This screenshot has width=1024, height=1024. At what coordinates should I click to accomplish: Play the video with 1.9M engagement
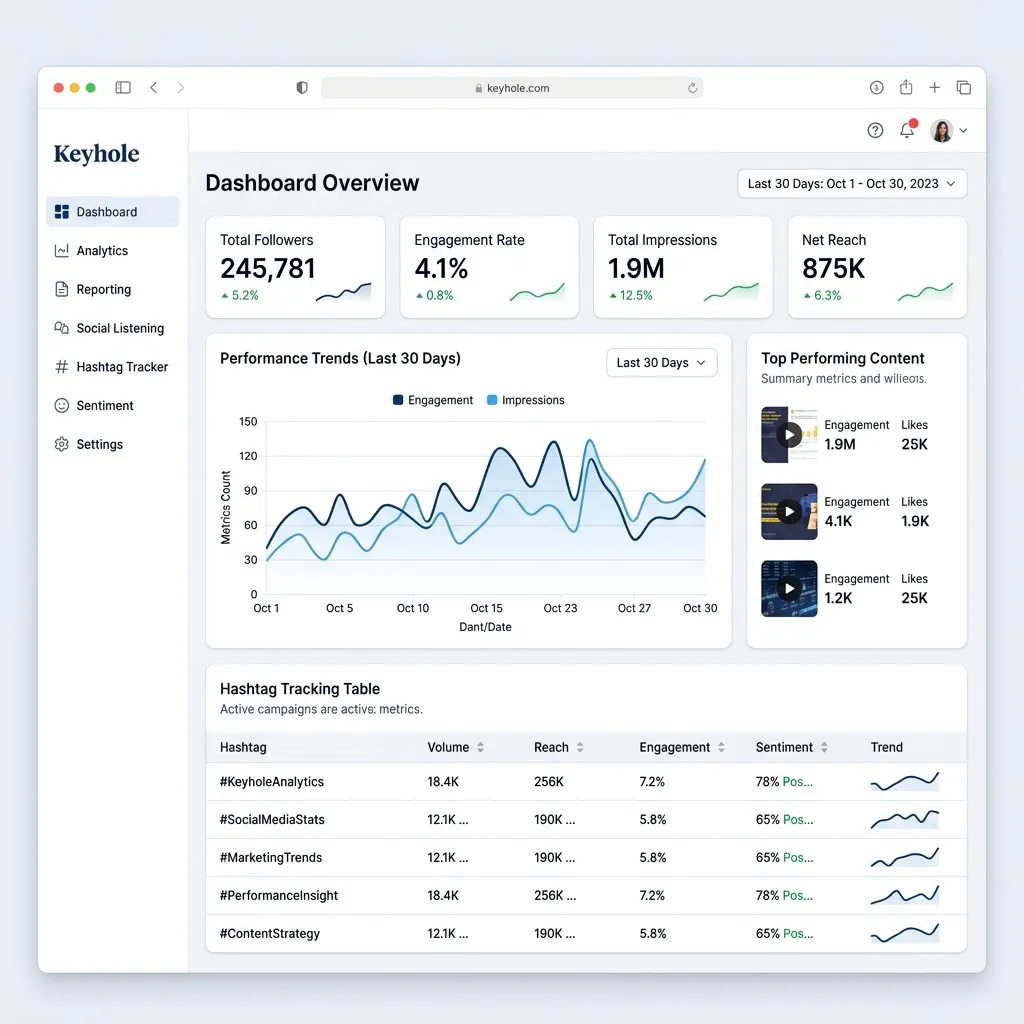(x=789, y=434)
